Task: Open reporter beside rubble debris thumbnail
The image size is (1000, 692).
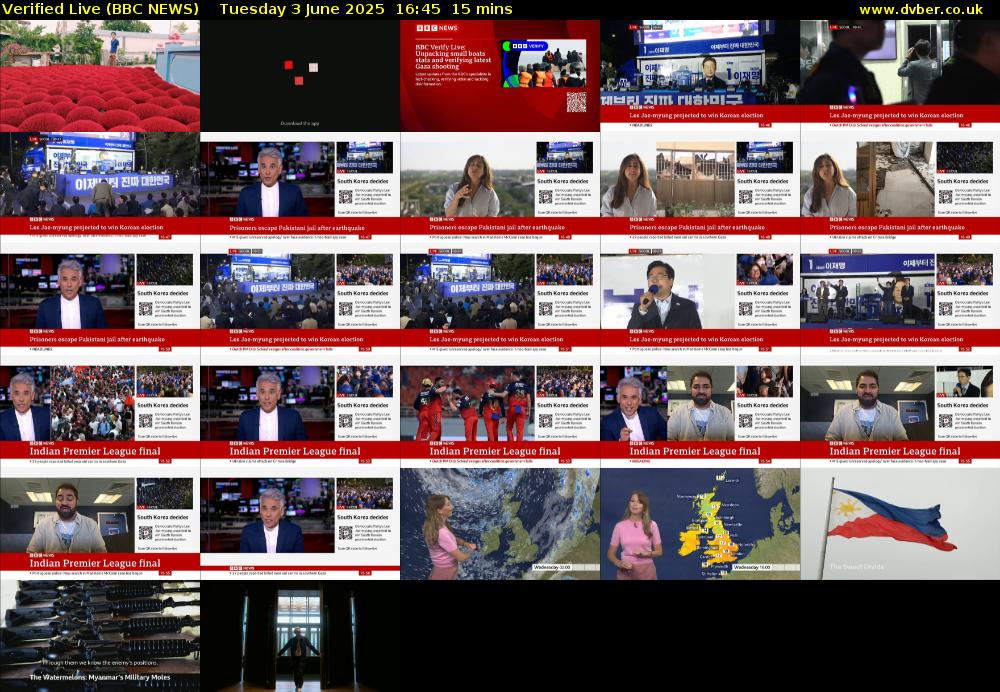Action: (x=900, y=188)
